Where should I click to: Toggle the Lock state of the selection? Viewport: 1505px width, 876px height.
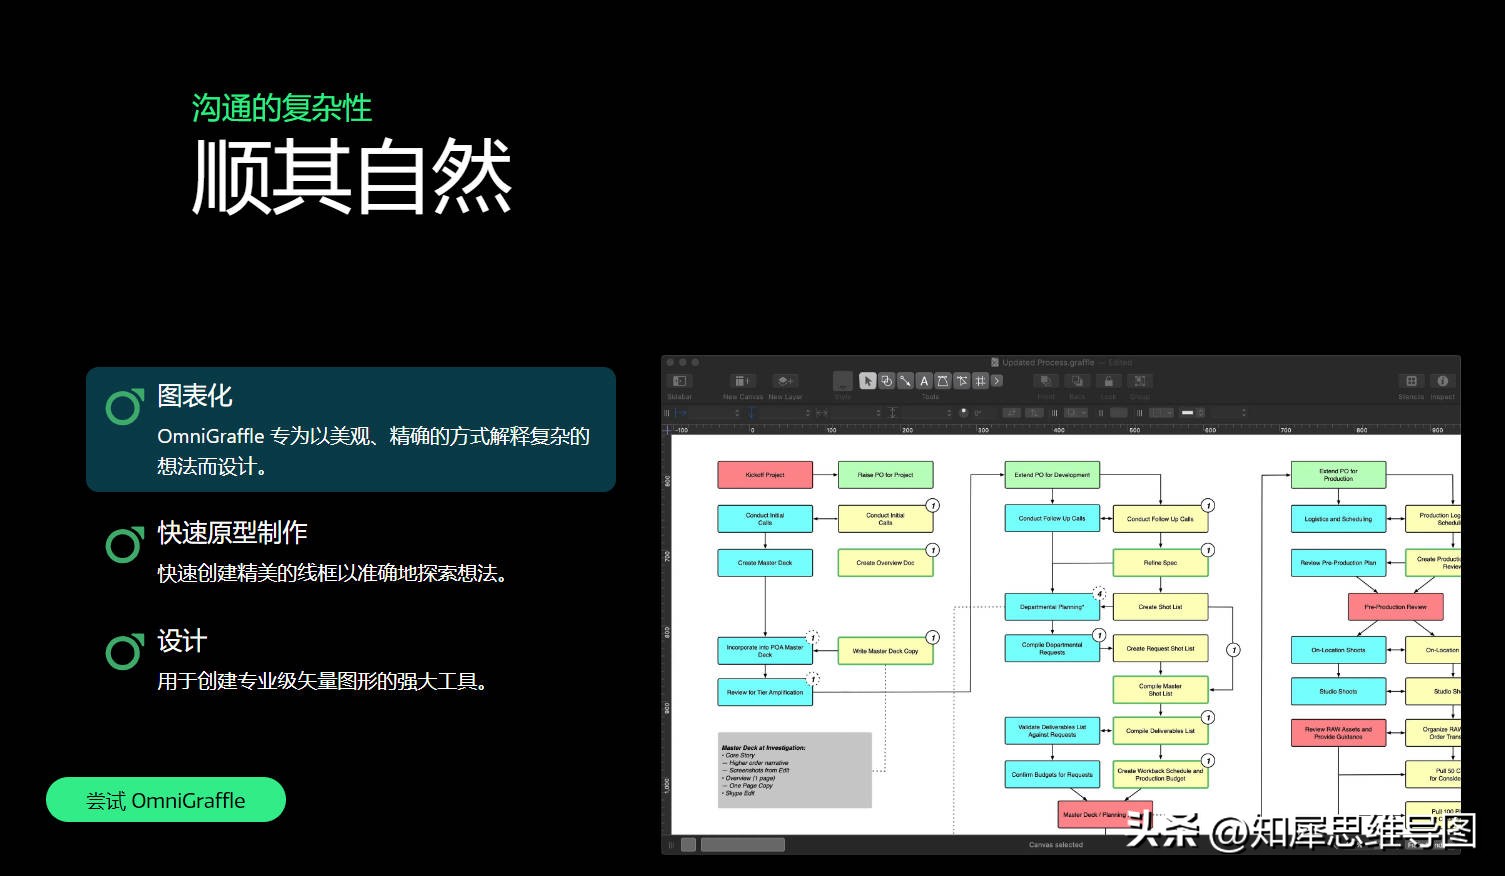click(x=1108, y=381)
